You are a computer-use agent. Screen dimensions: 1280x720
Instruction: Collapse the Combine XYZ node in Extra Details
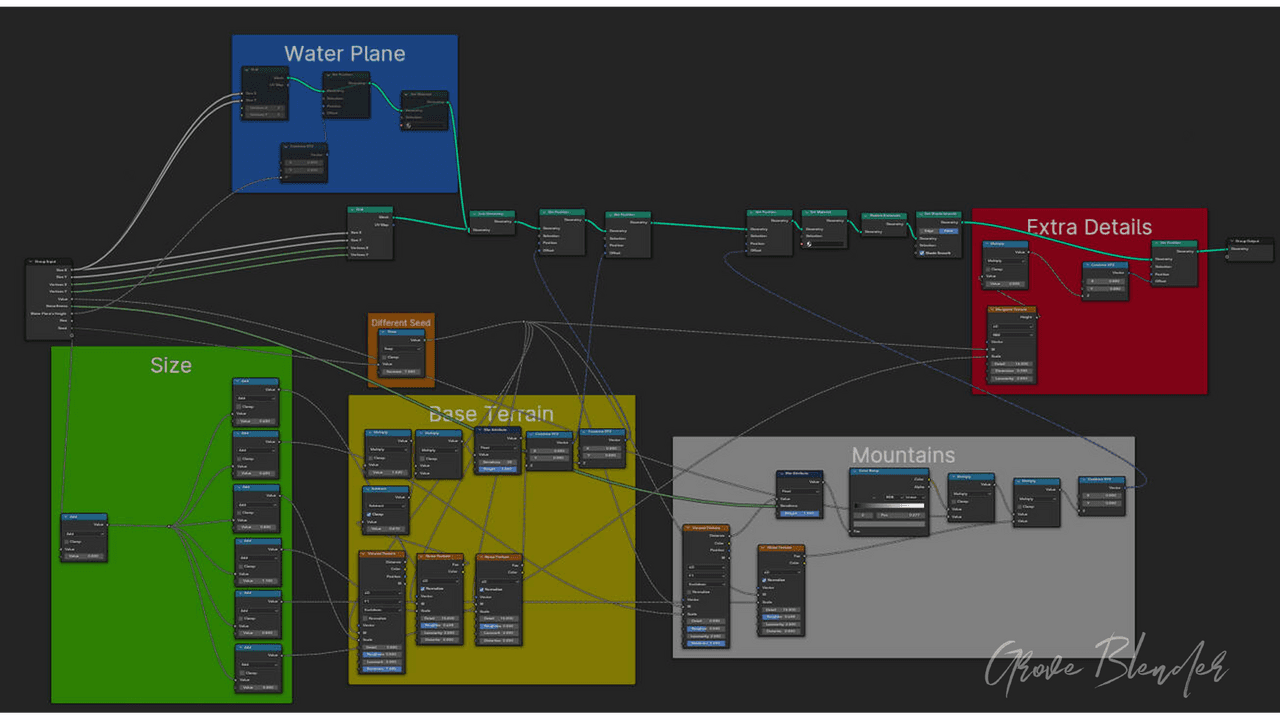tap(1087, 265)
